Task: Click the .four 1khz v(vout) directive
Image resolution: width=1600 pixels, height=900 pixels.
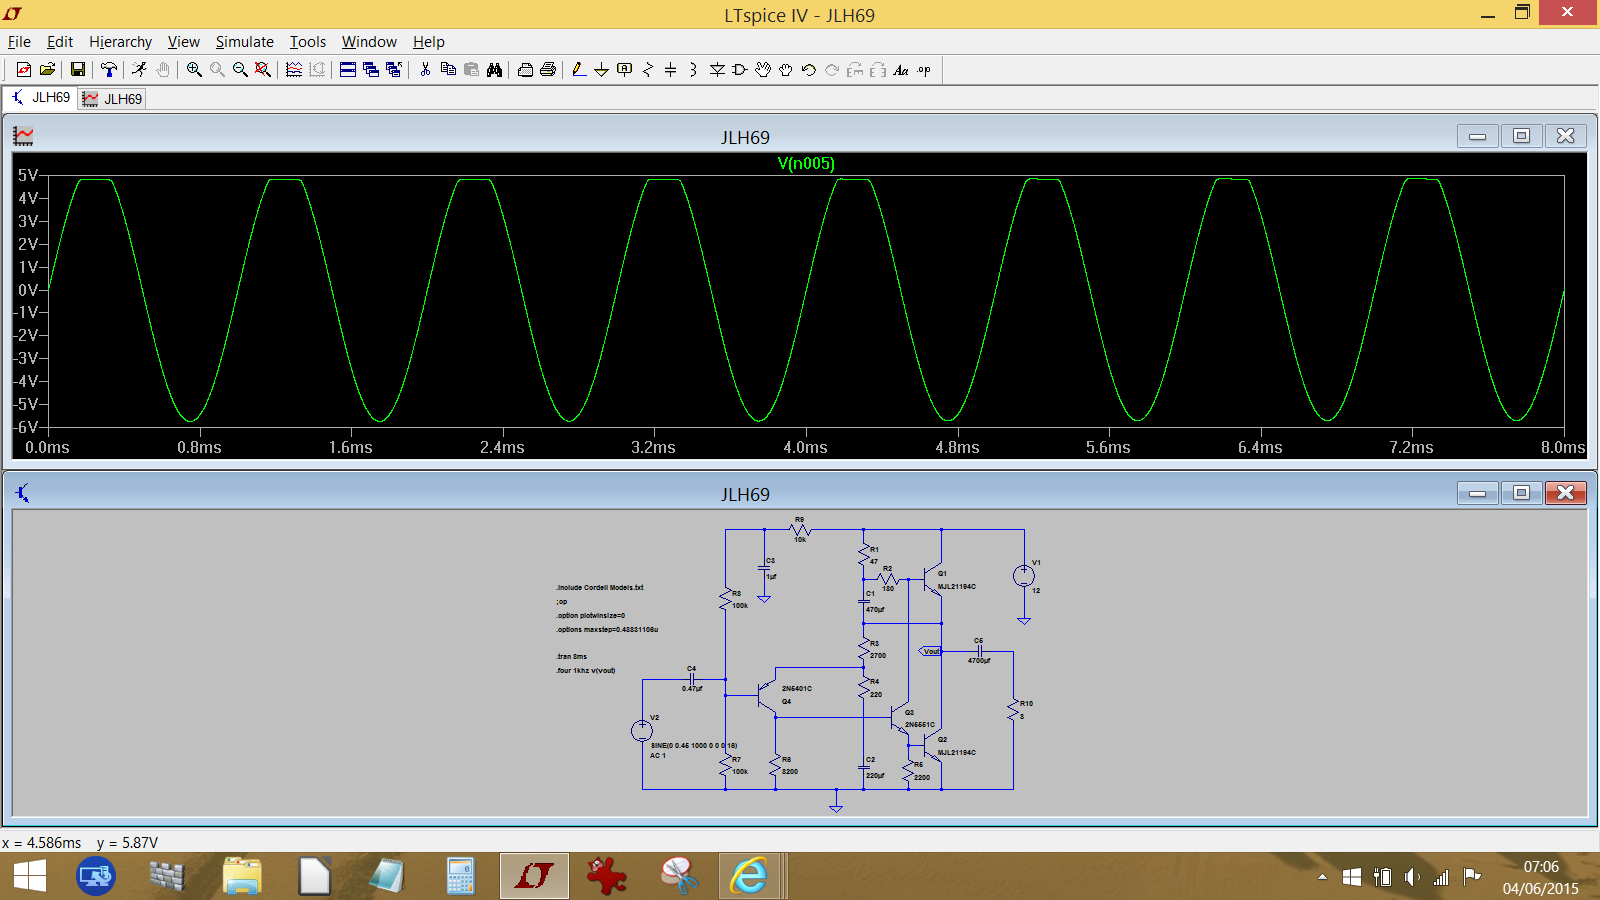Action: click(x=586, y=671)
